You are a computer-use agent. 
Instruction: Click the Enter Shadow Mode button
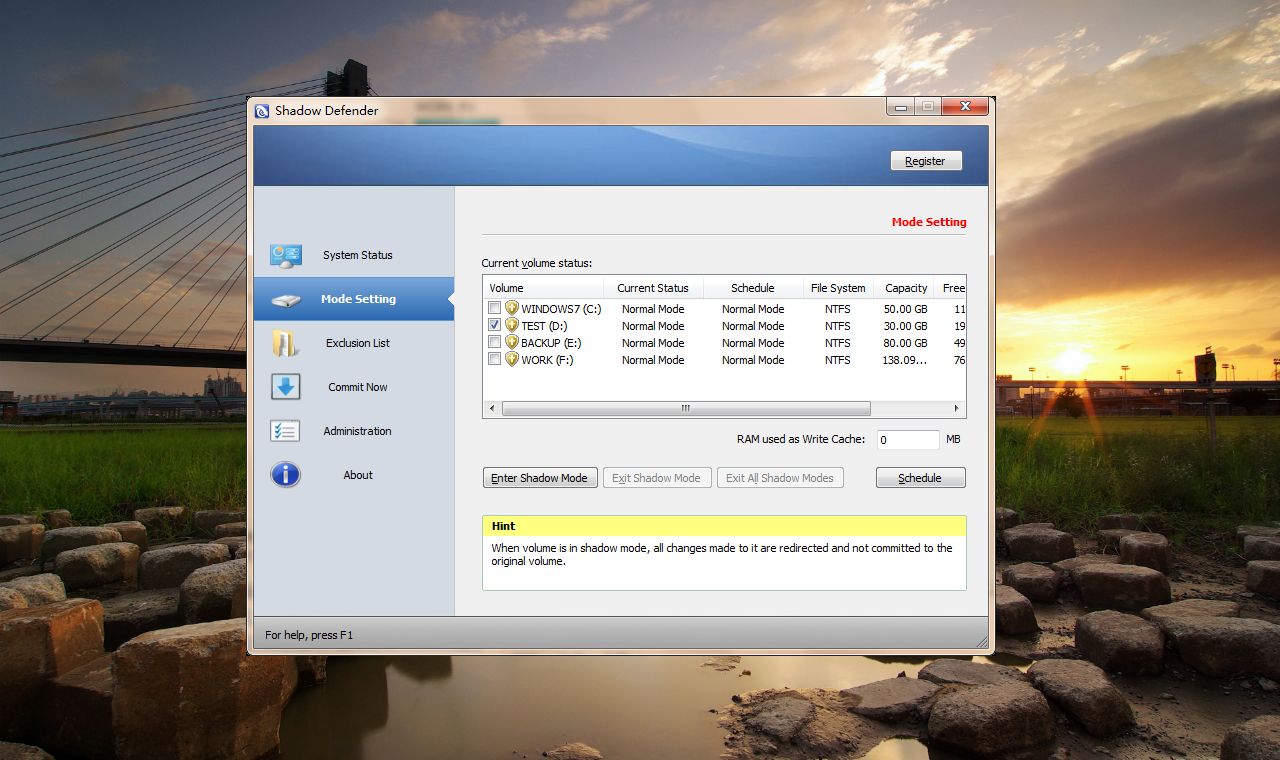pyautogui.click(x=540, y=478)
